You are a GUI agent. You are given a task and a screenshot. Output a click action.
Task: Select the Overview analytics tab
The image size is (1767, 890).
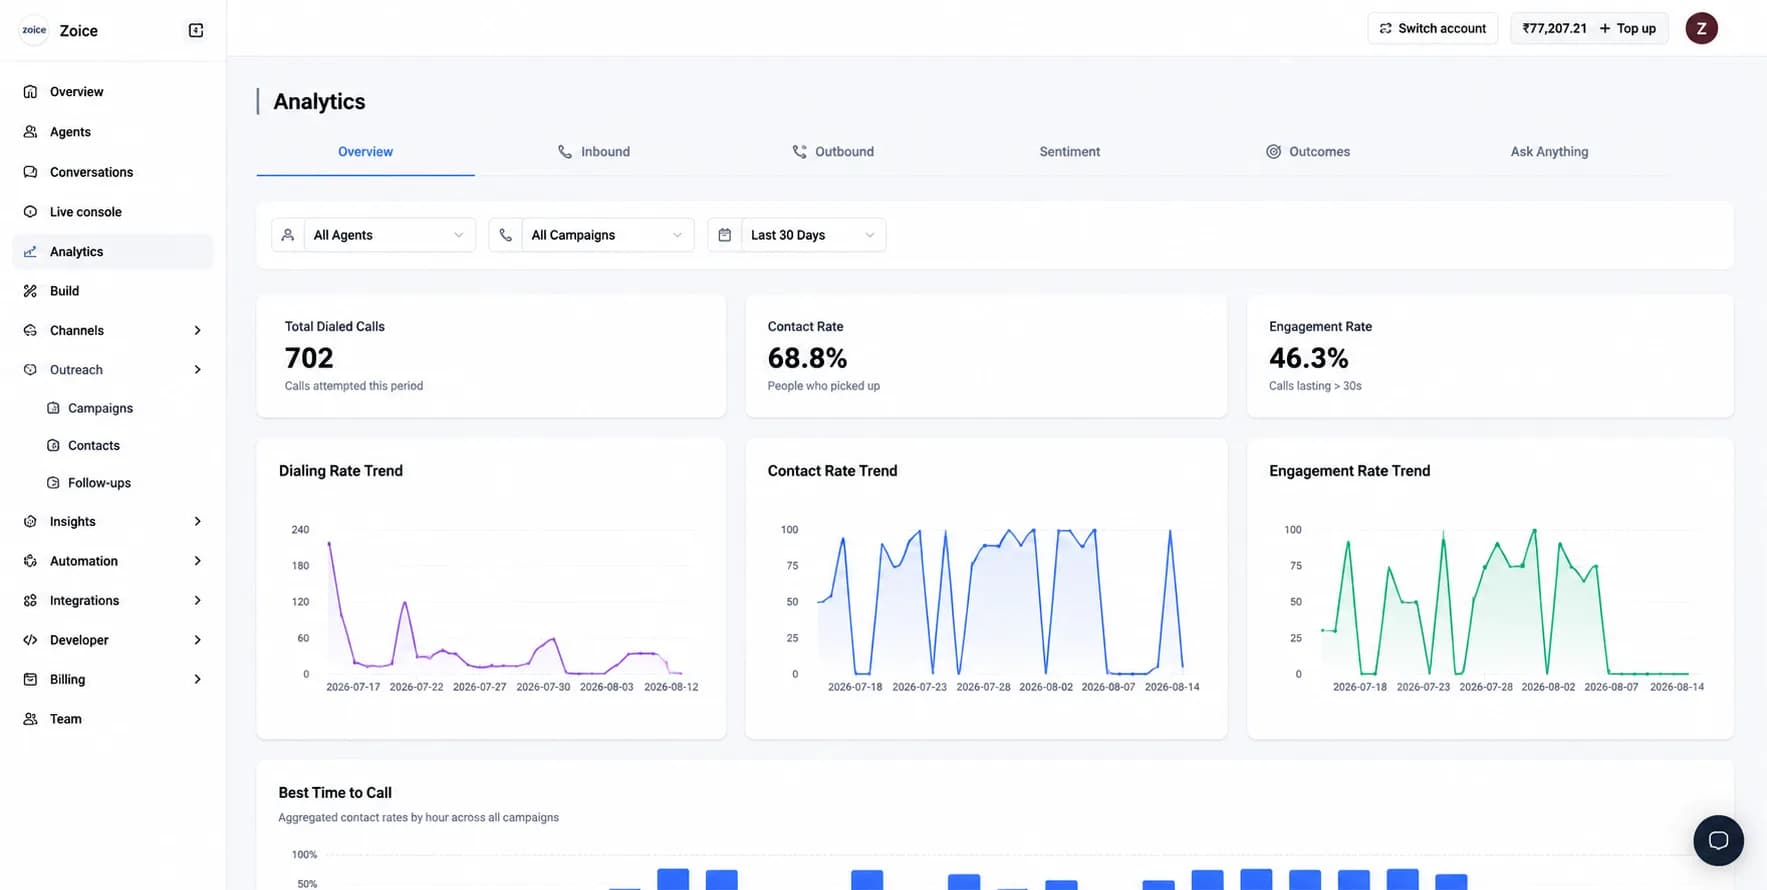pos(365,152)
